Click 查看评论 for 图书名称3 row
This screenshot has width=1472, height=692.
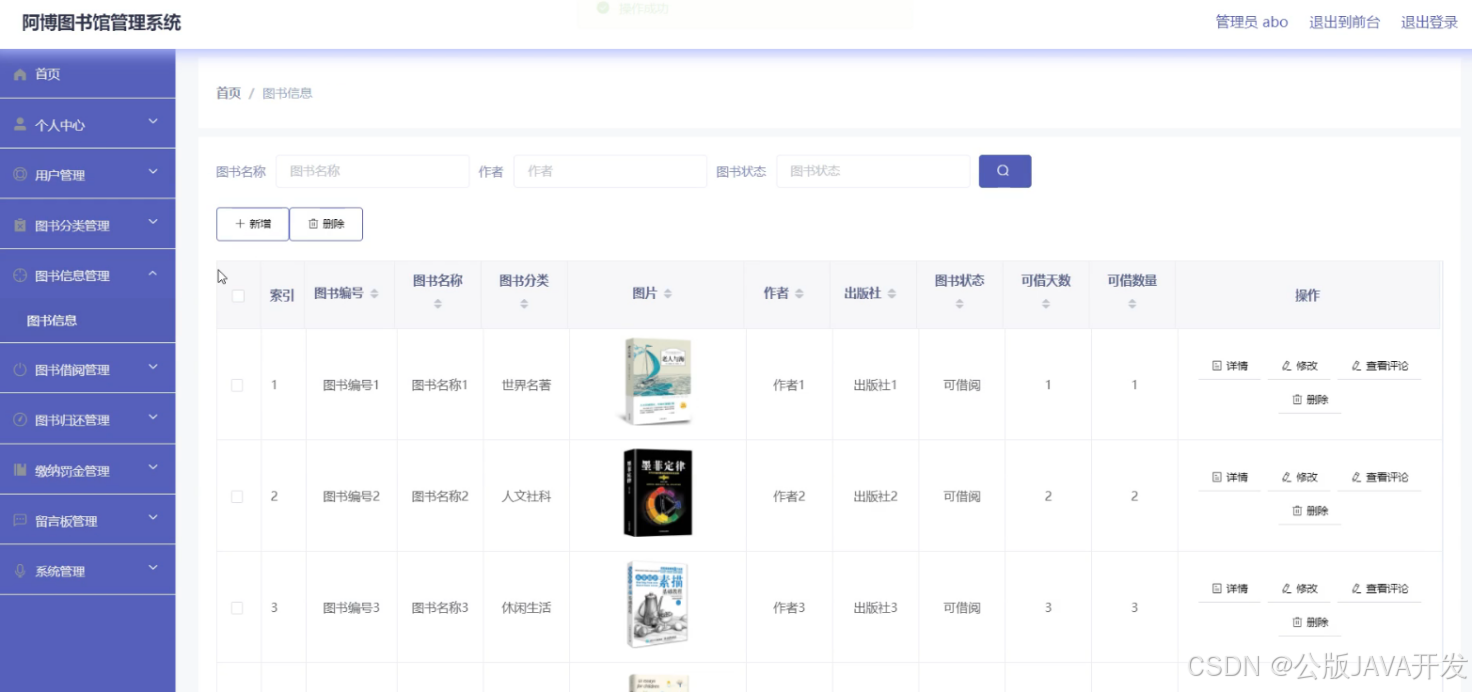(1380, 589)
